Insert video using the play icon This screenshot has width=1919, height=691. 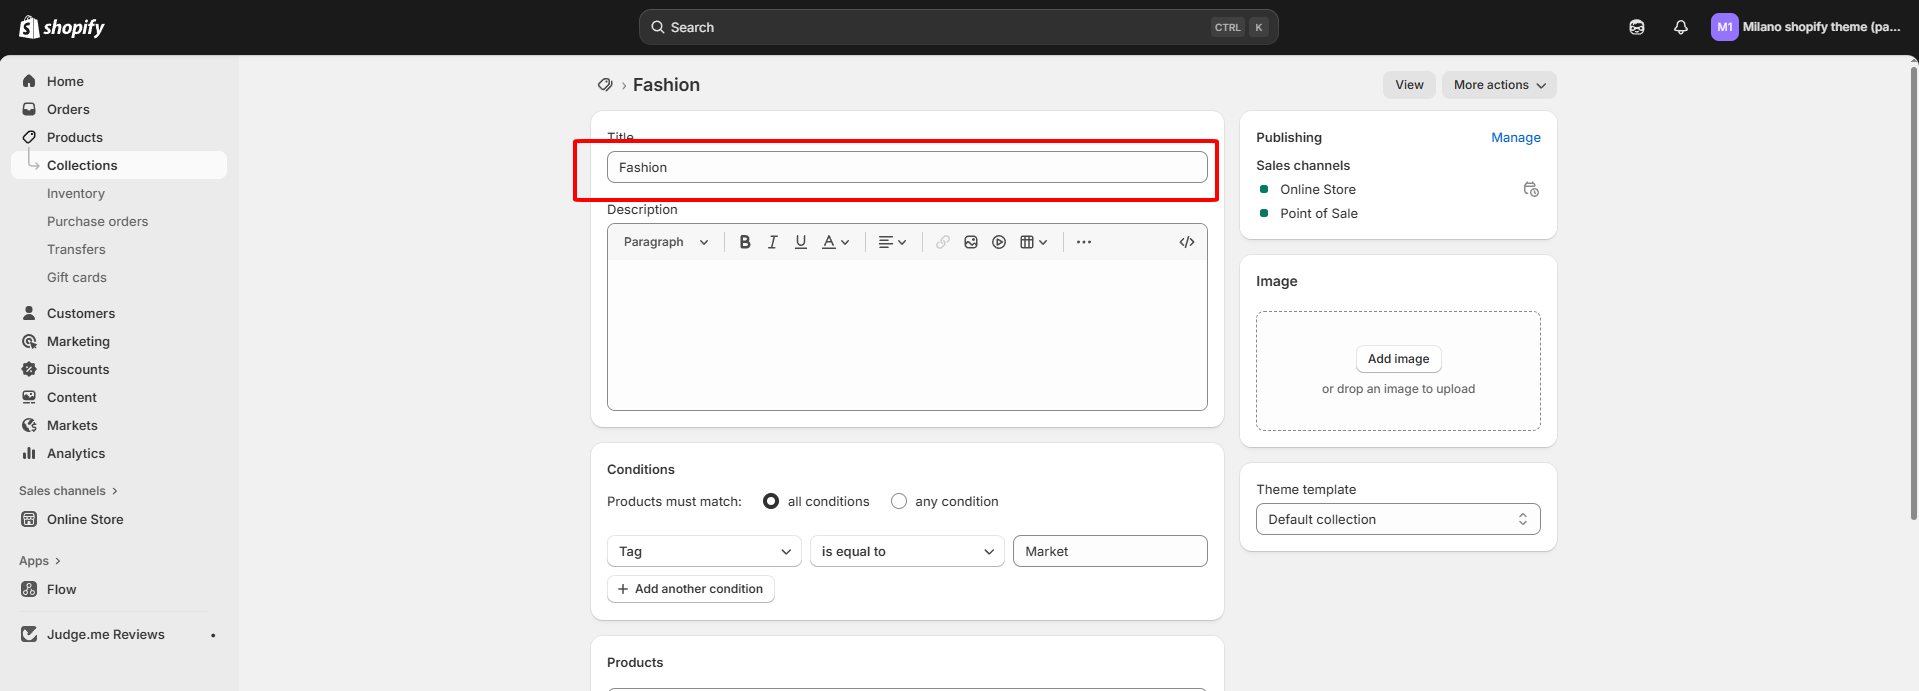[999, 242]
